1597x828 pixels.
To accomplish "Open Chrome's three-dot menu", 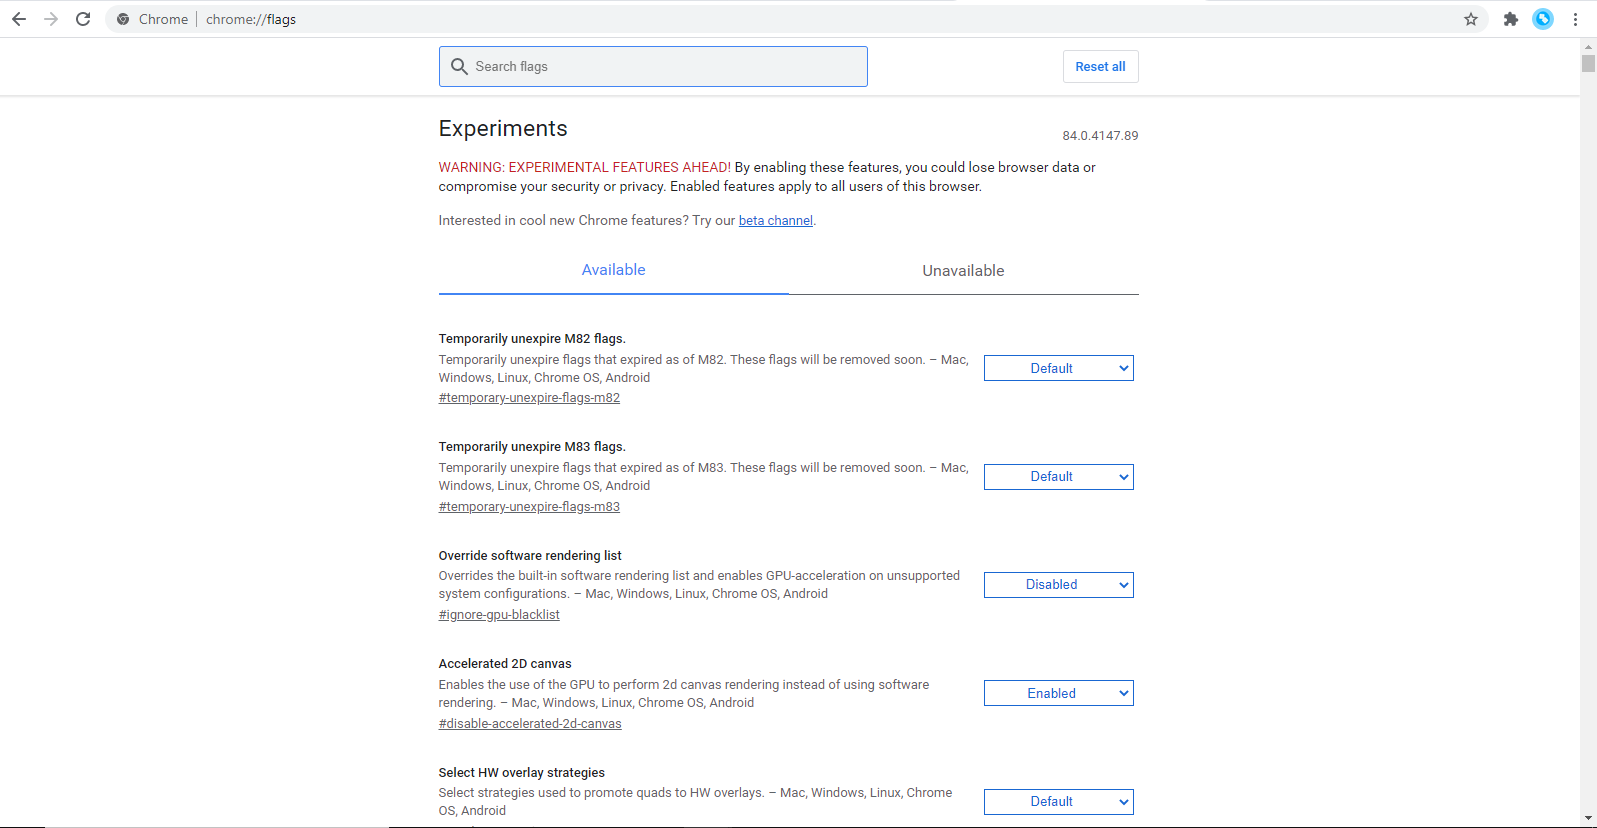I will pos(1575,19).
